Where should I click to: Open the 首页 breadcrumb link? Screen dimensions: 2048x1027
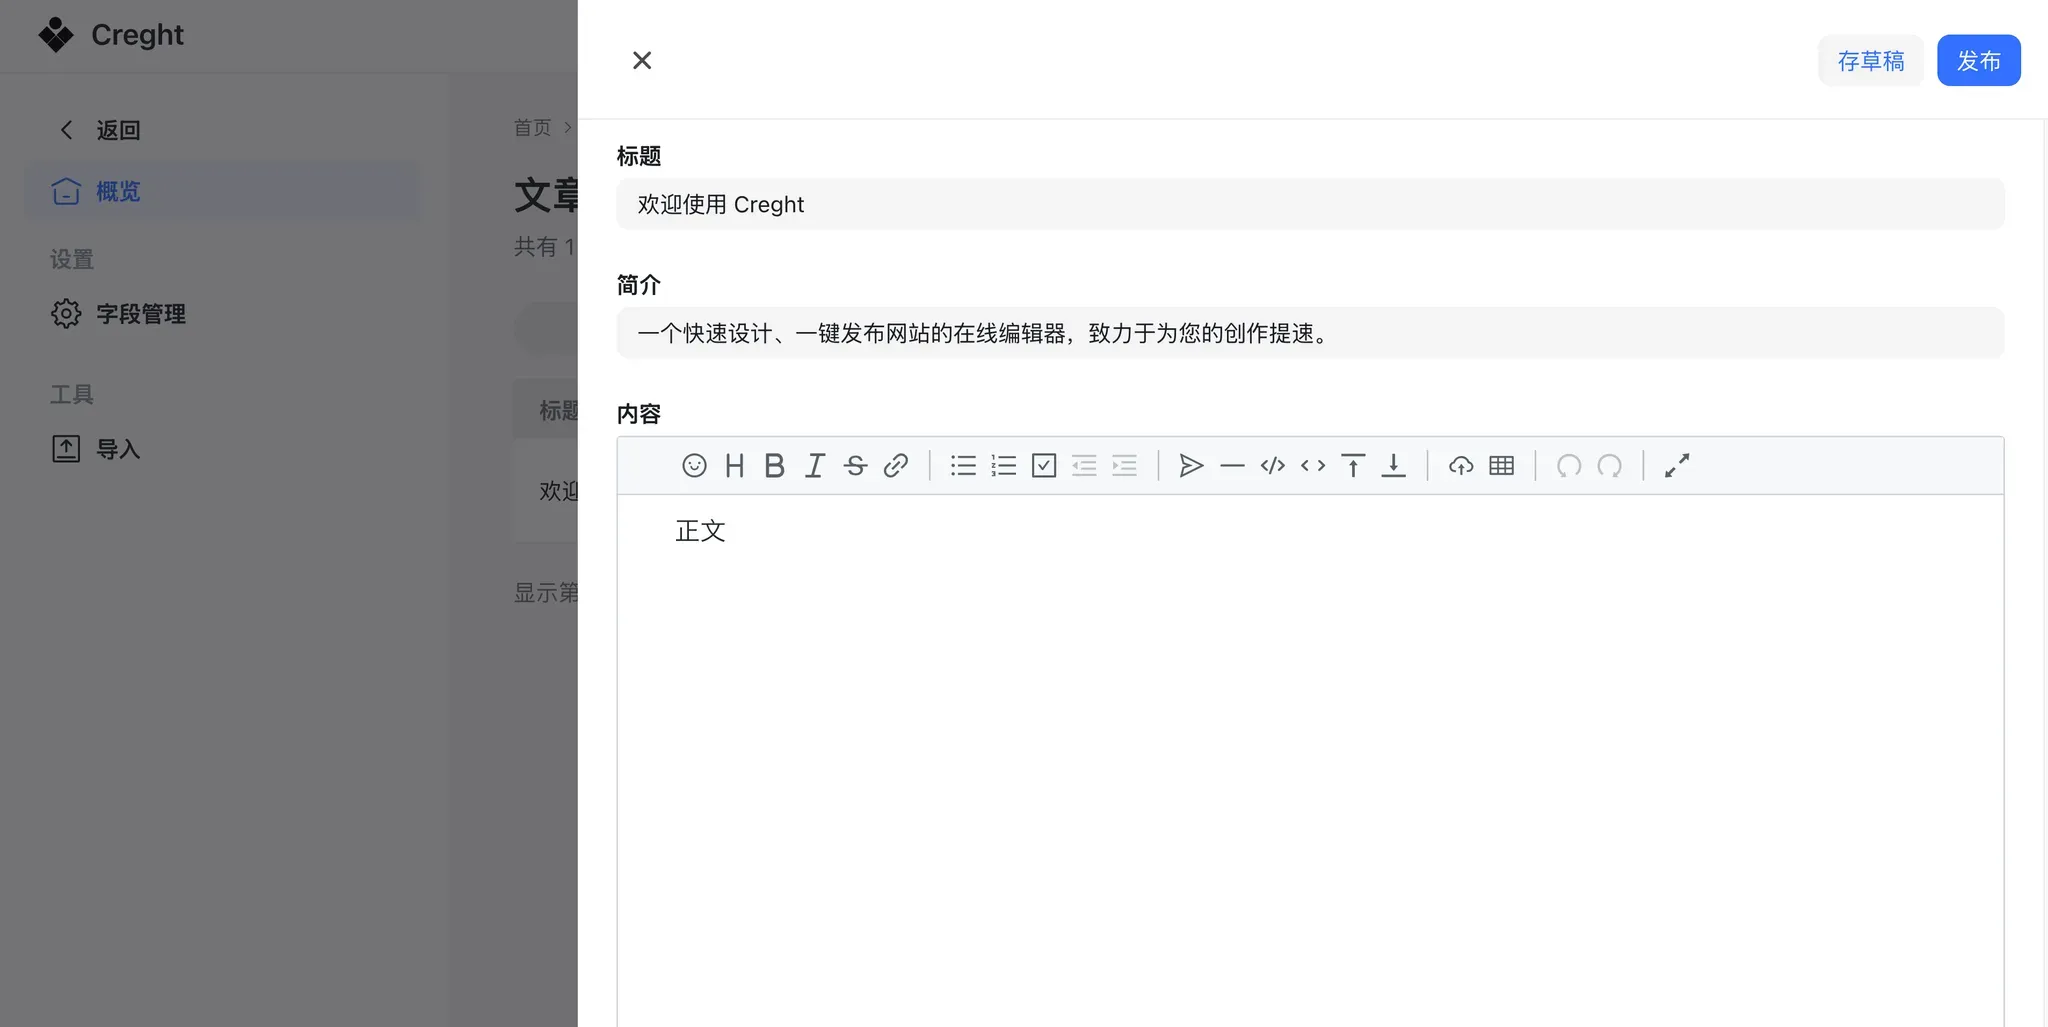tap(532, 127)
